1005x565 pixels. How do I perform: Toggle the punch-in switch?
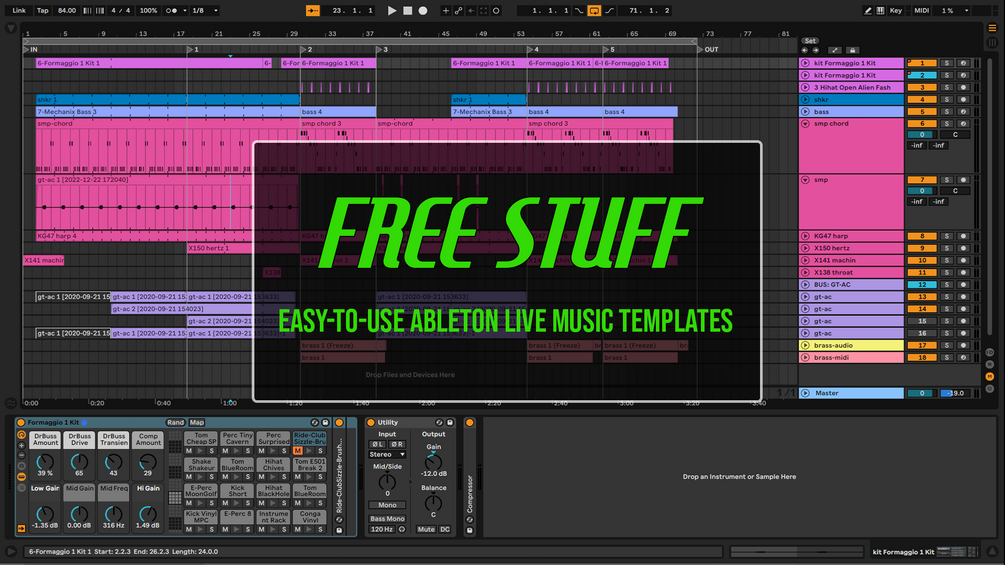[x=579, y=10]
